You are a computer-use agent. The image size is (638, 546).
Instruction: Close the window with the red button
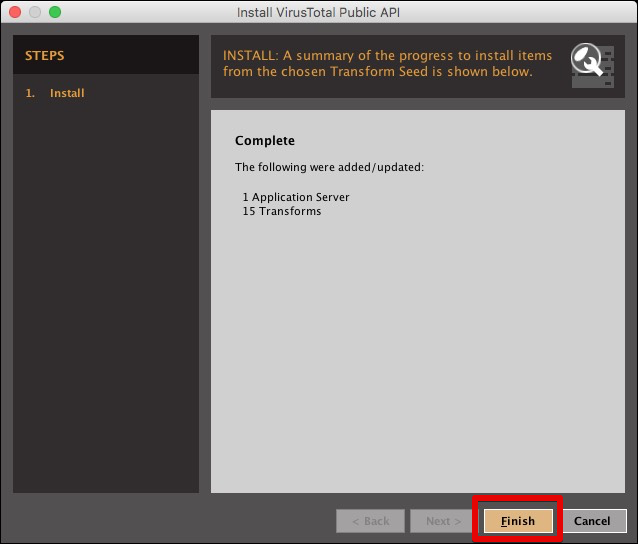[x=15, y=13]
